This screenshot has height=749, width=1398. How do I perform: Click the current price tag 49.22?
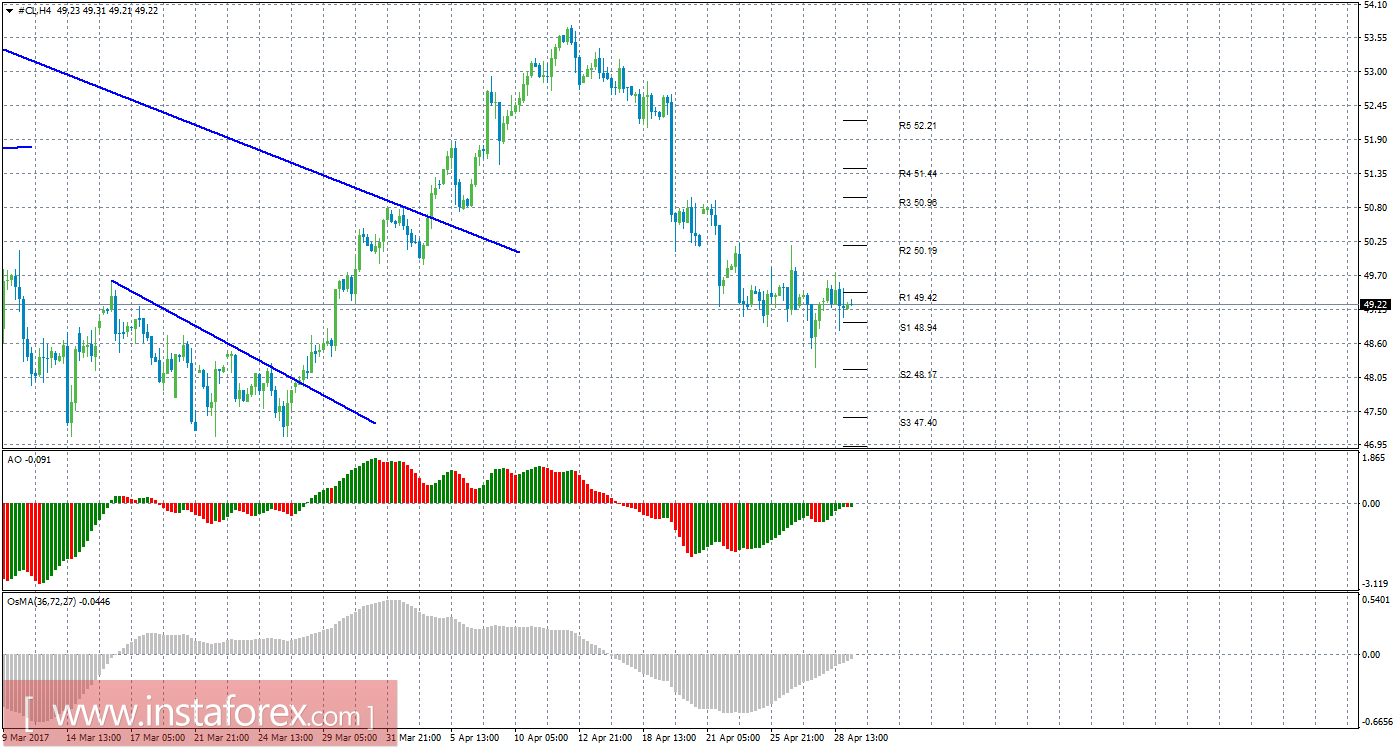coord(1374,304)
